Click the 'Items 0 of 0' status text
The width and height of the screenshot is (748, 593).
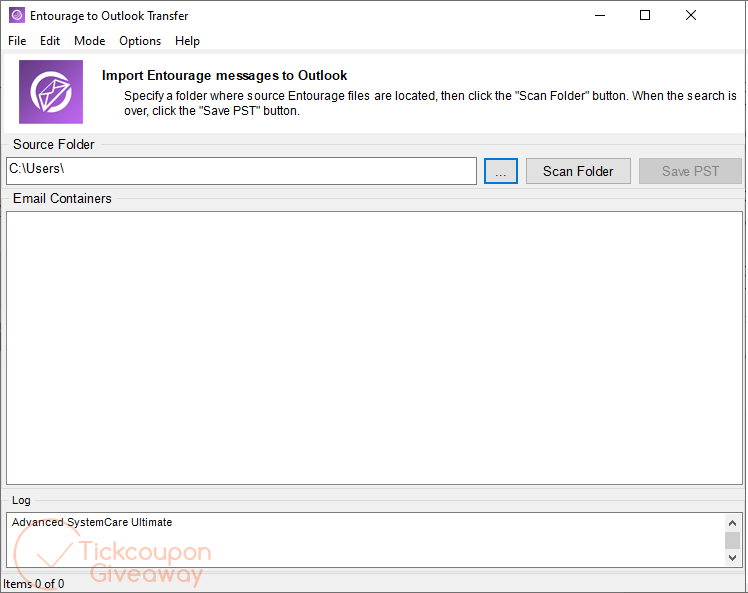pyautogui.click(x=33, y=583)
